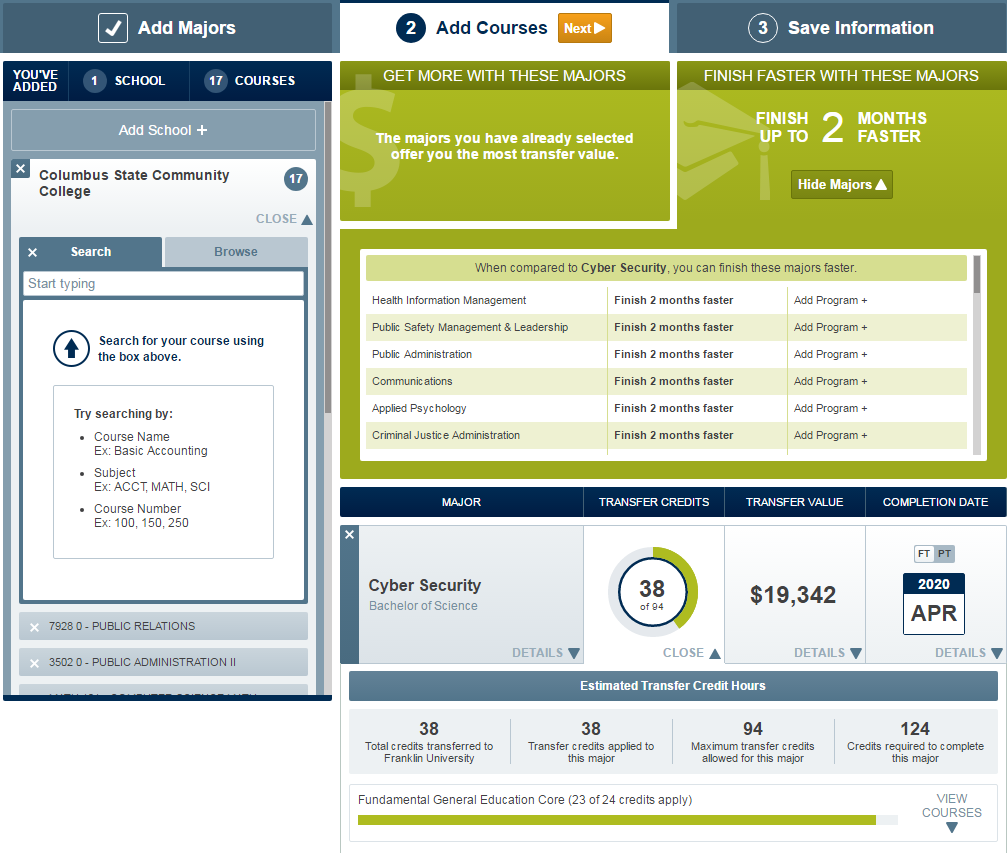
Task: Expand completion date details
Action: click(968, 653)
